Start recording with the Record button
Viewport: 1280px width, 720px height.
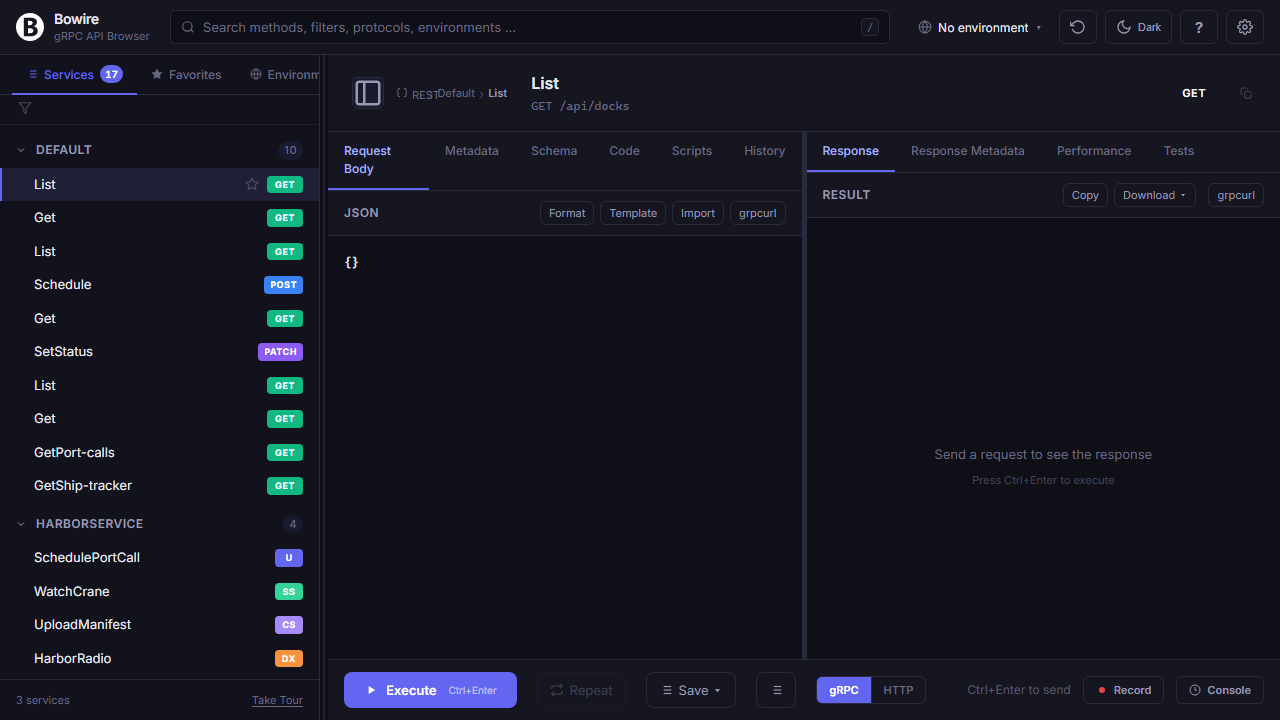[1125, 690]
